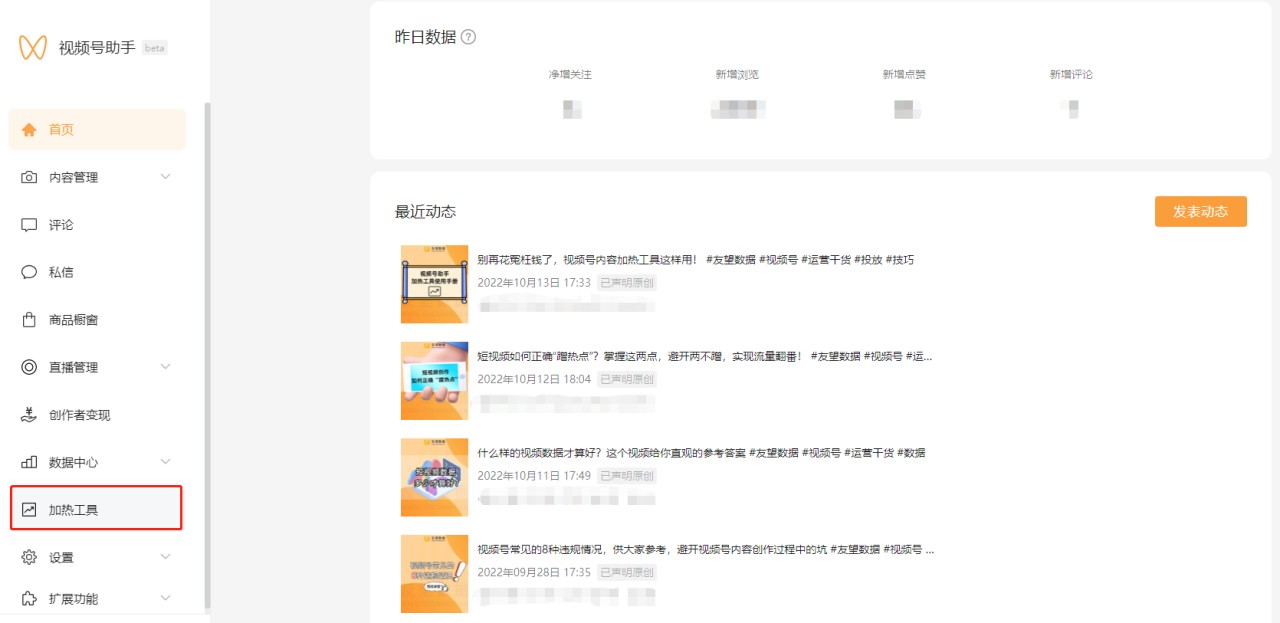Screen dimensions: 1280x623
Task: Open the 评论 menu item
Action: point(97,225)
